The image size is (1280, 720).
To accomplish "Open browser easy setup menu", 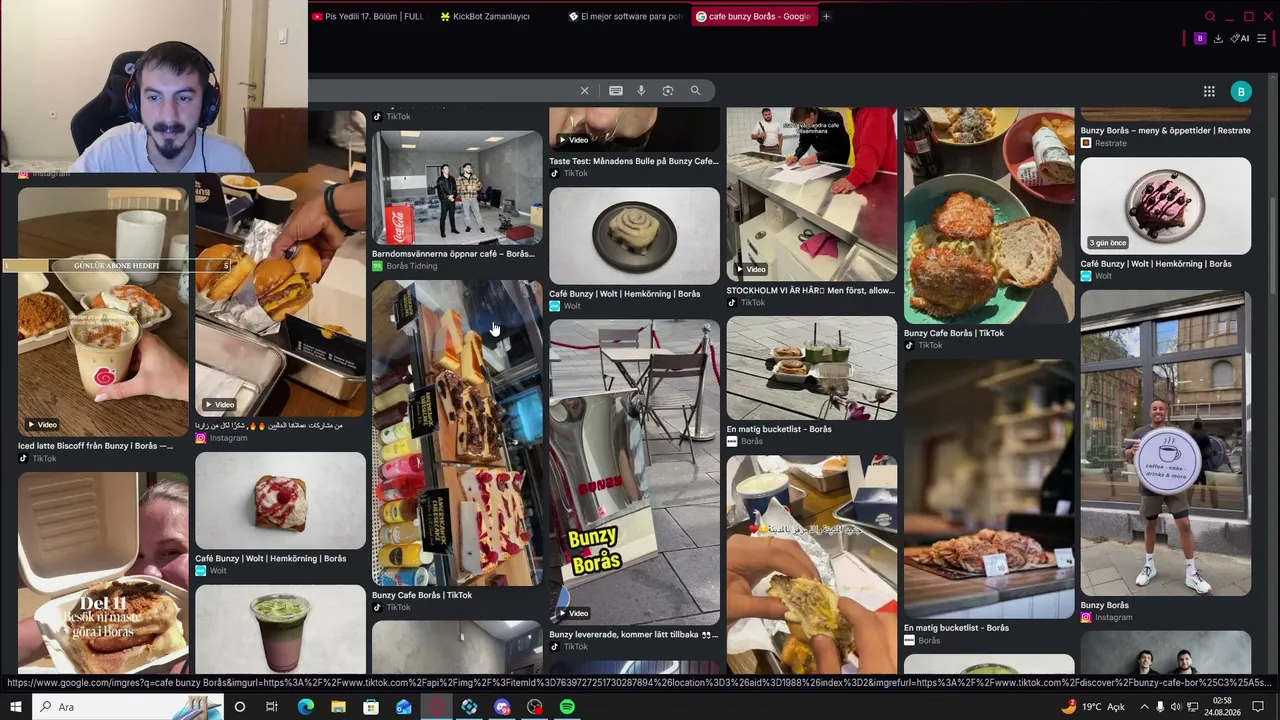I will 1262,38.
